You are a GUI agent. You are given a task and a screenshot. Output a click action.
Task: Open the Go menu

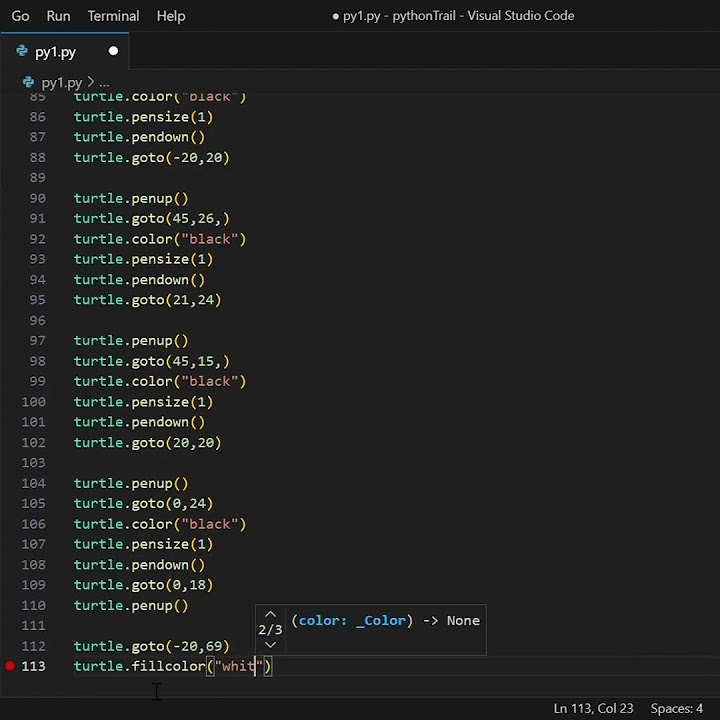[x=20, y=16]
